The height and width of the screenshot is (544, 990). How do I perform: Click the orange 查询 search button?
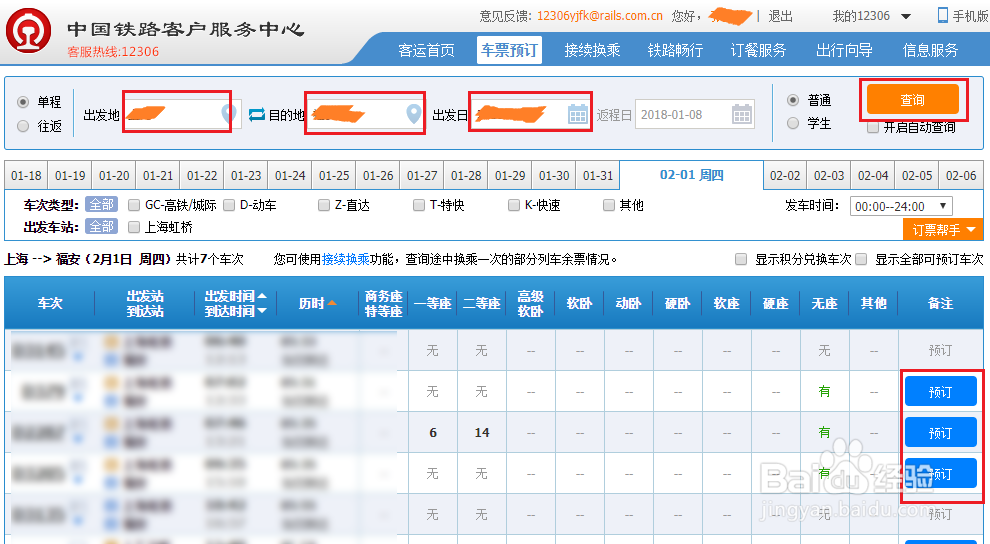[912, 99]
